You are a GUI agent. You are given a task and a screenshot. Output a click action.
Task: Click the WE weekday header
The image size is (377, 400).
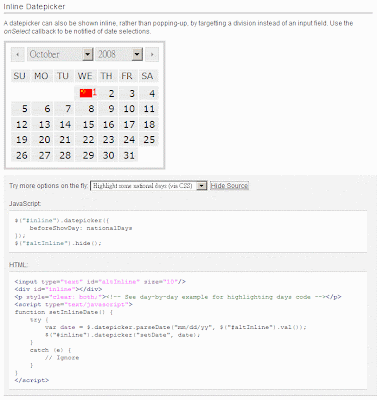click(85, 76)
